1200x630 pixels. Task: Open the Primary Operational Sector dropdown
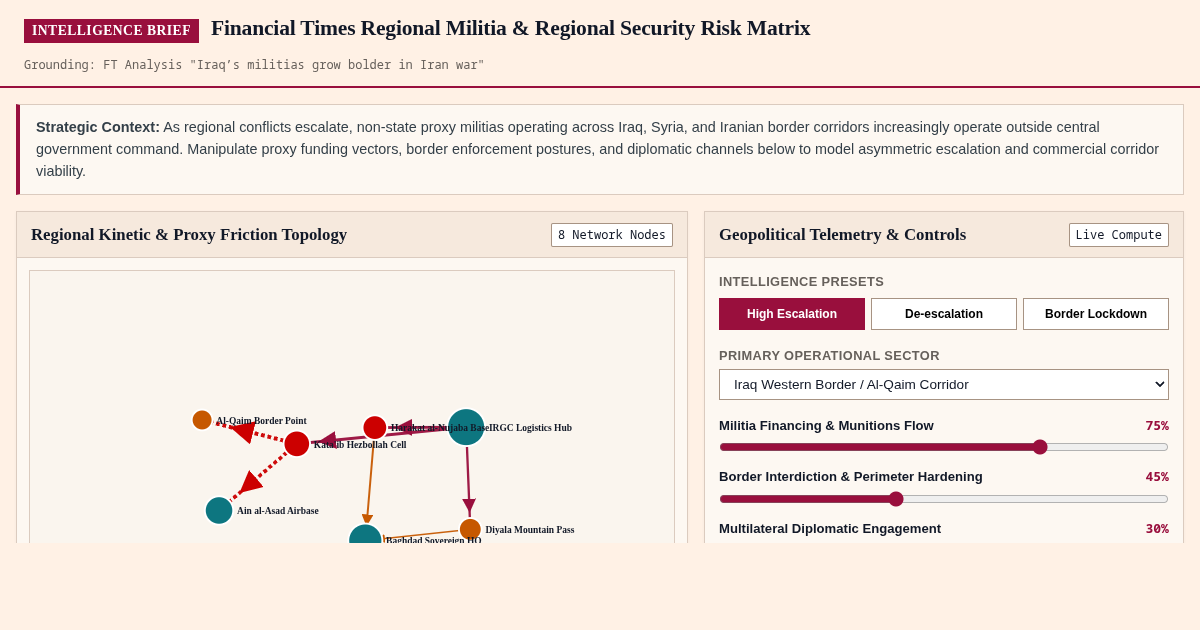click(x=944, y=384)
